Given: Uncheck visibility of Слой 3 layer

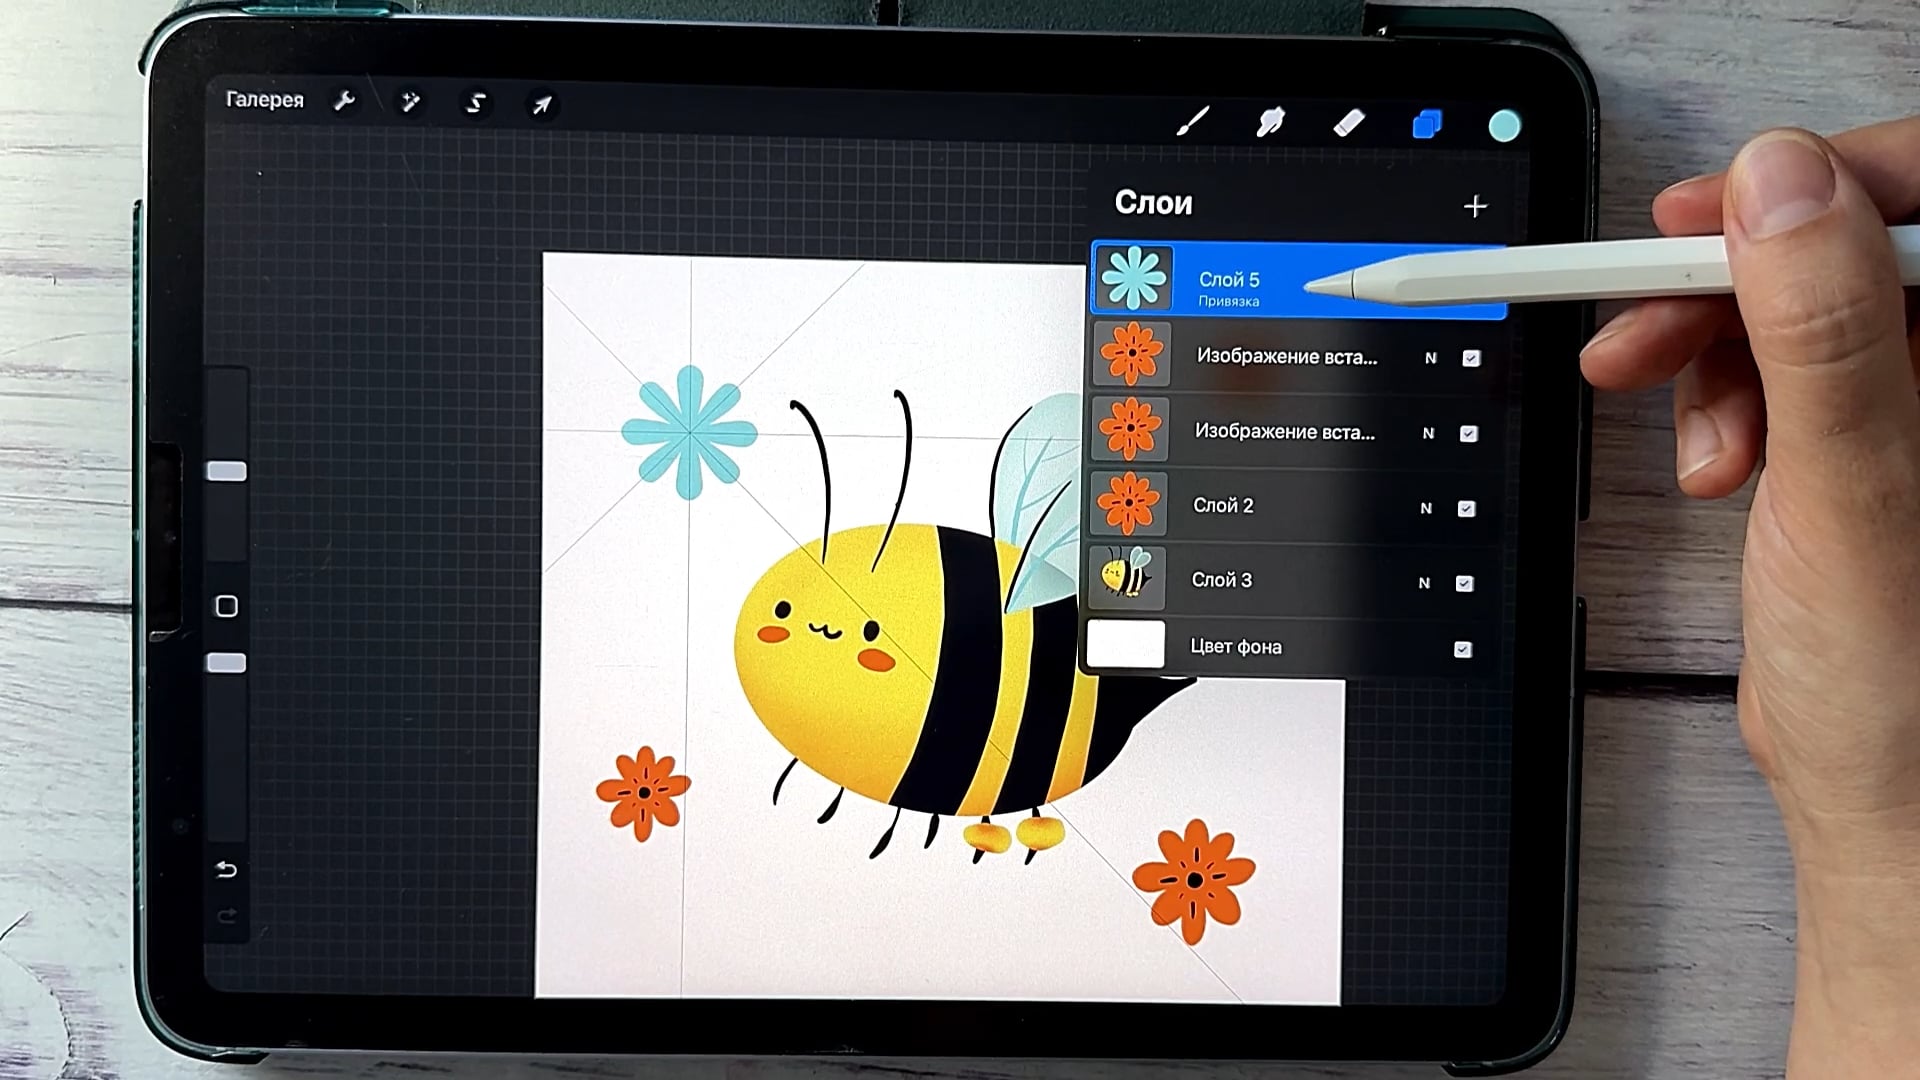Looking at the screenshot, I should [x=1464, y=583].
